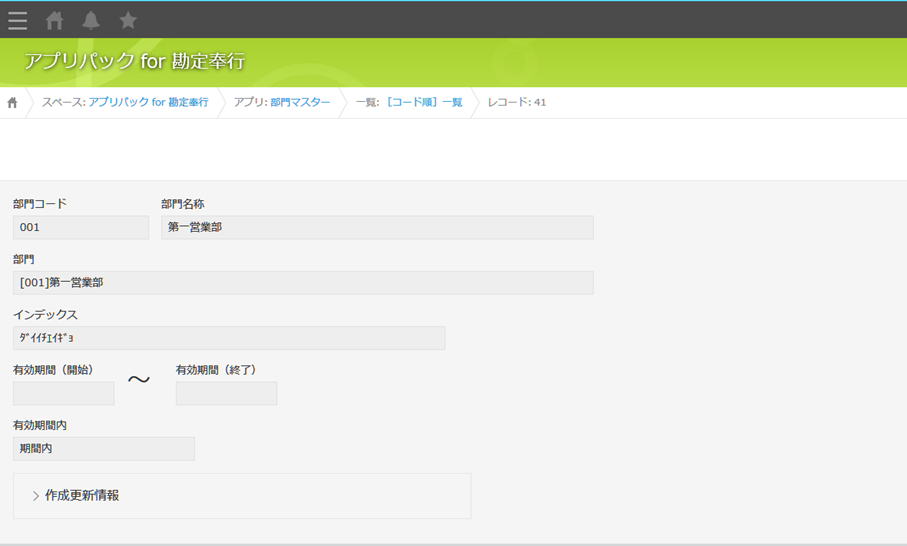Open view link [コード順] 一覧
The image size is (907, 546).
[x=423, y=102]
